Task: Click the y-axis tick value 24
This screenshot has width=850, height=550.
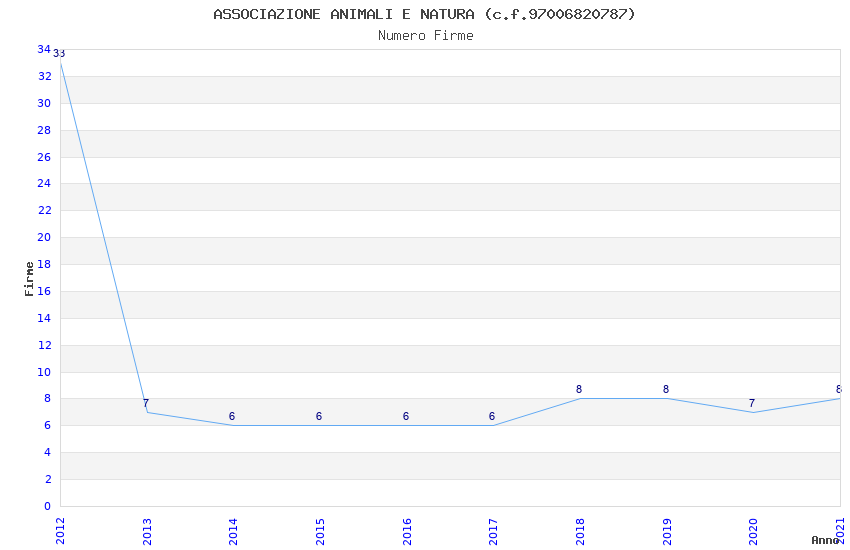Action: [44, 183]
